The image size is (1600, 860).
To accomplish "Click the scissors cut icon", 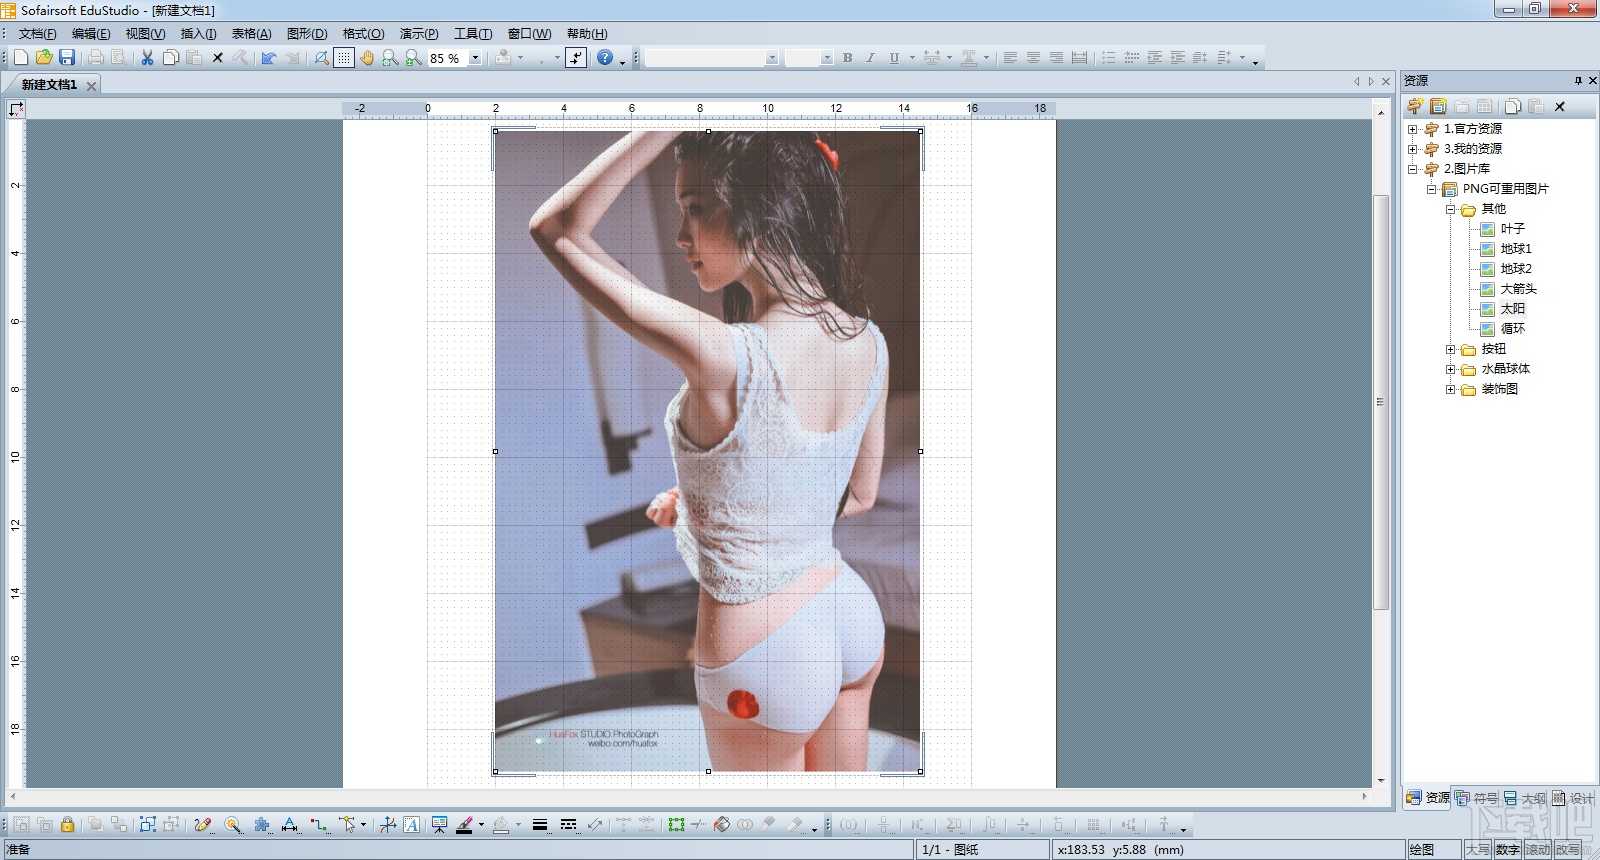I will [147, 58].
